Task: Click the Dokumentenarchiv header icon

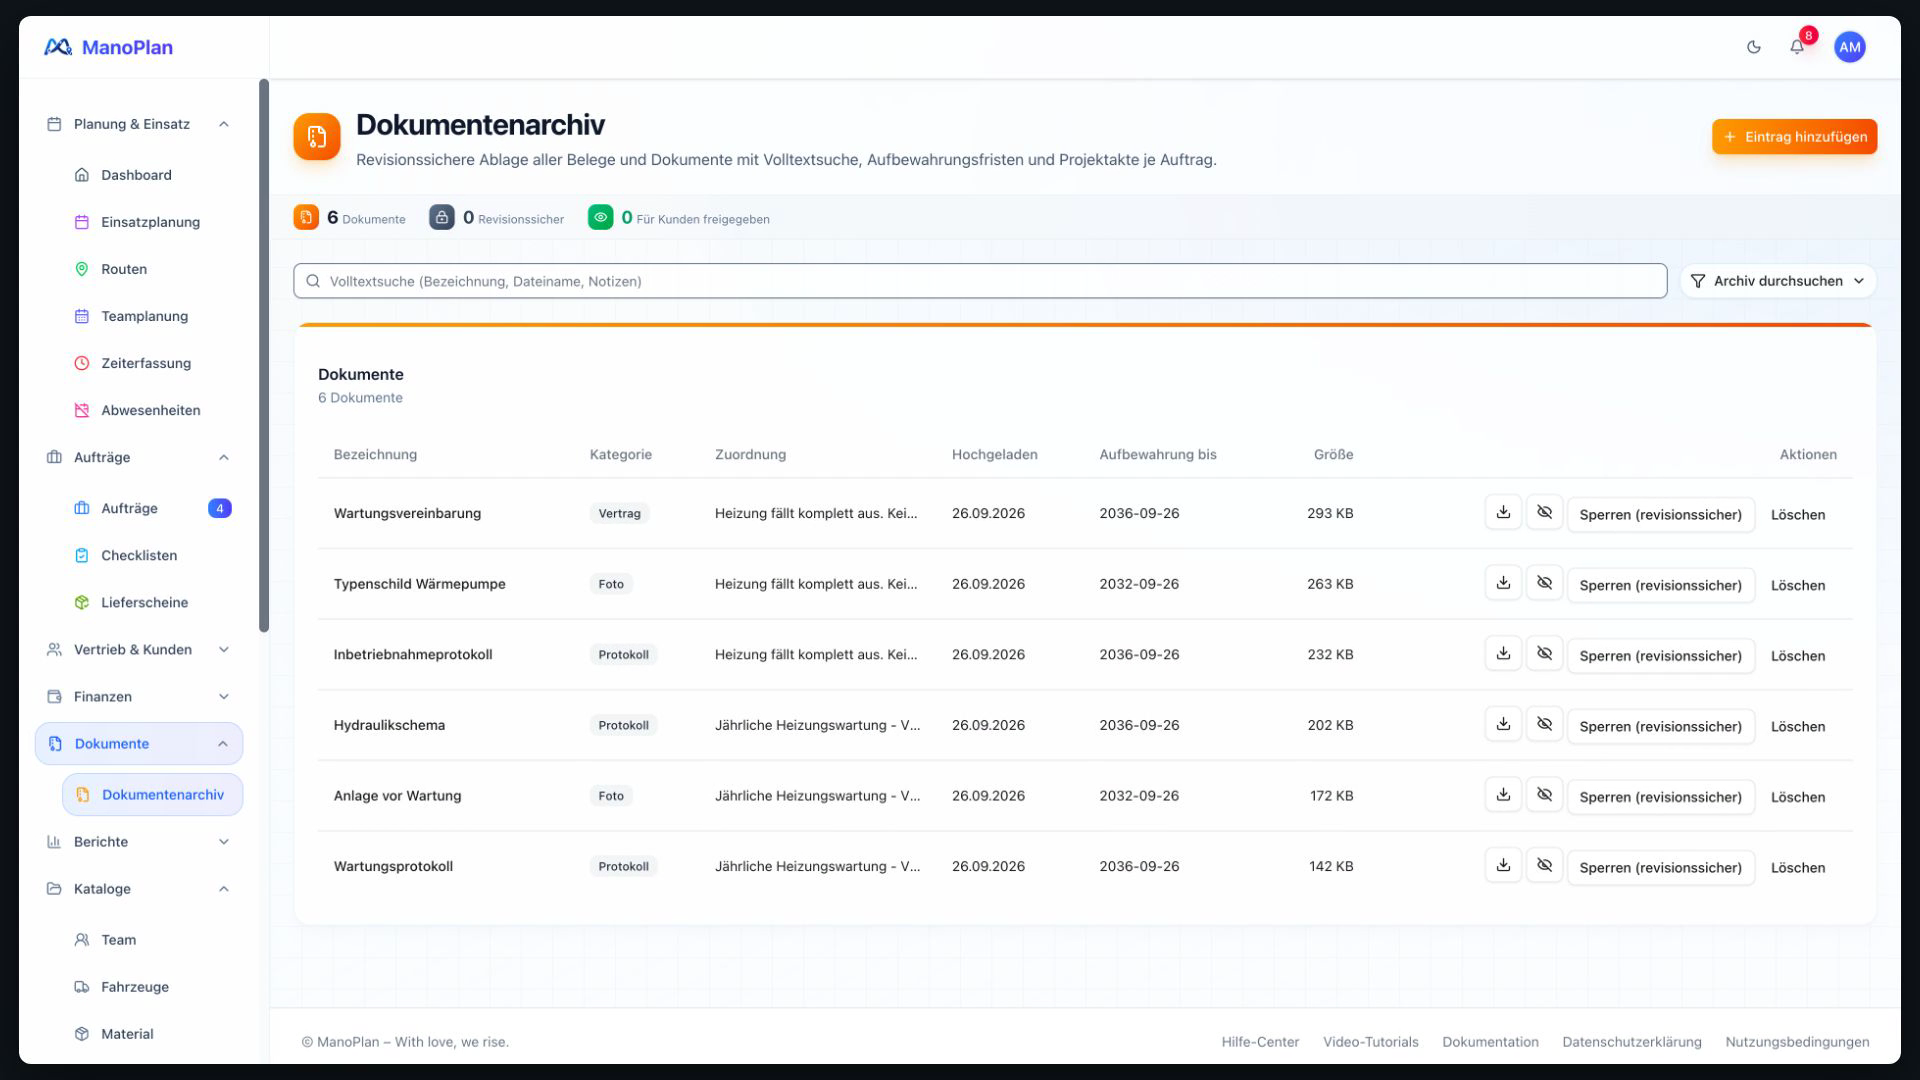Action: [317, 137]
